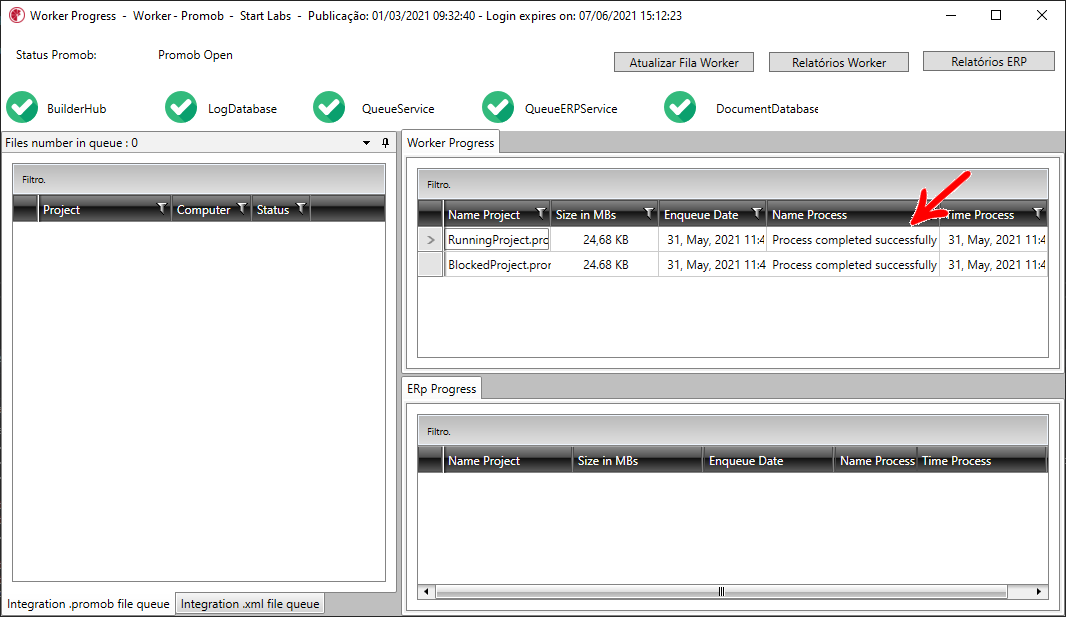Click the enqueue date cell in RunningProject row
Image resolution: width=1069 pixels, height=621 pixels.
tap(712, 240)
